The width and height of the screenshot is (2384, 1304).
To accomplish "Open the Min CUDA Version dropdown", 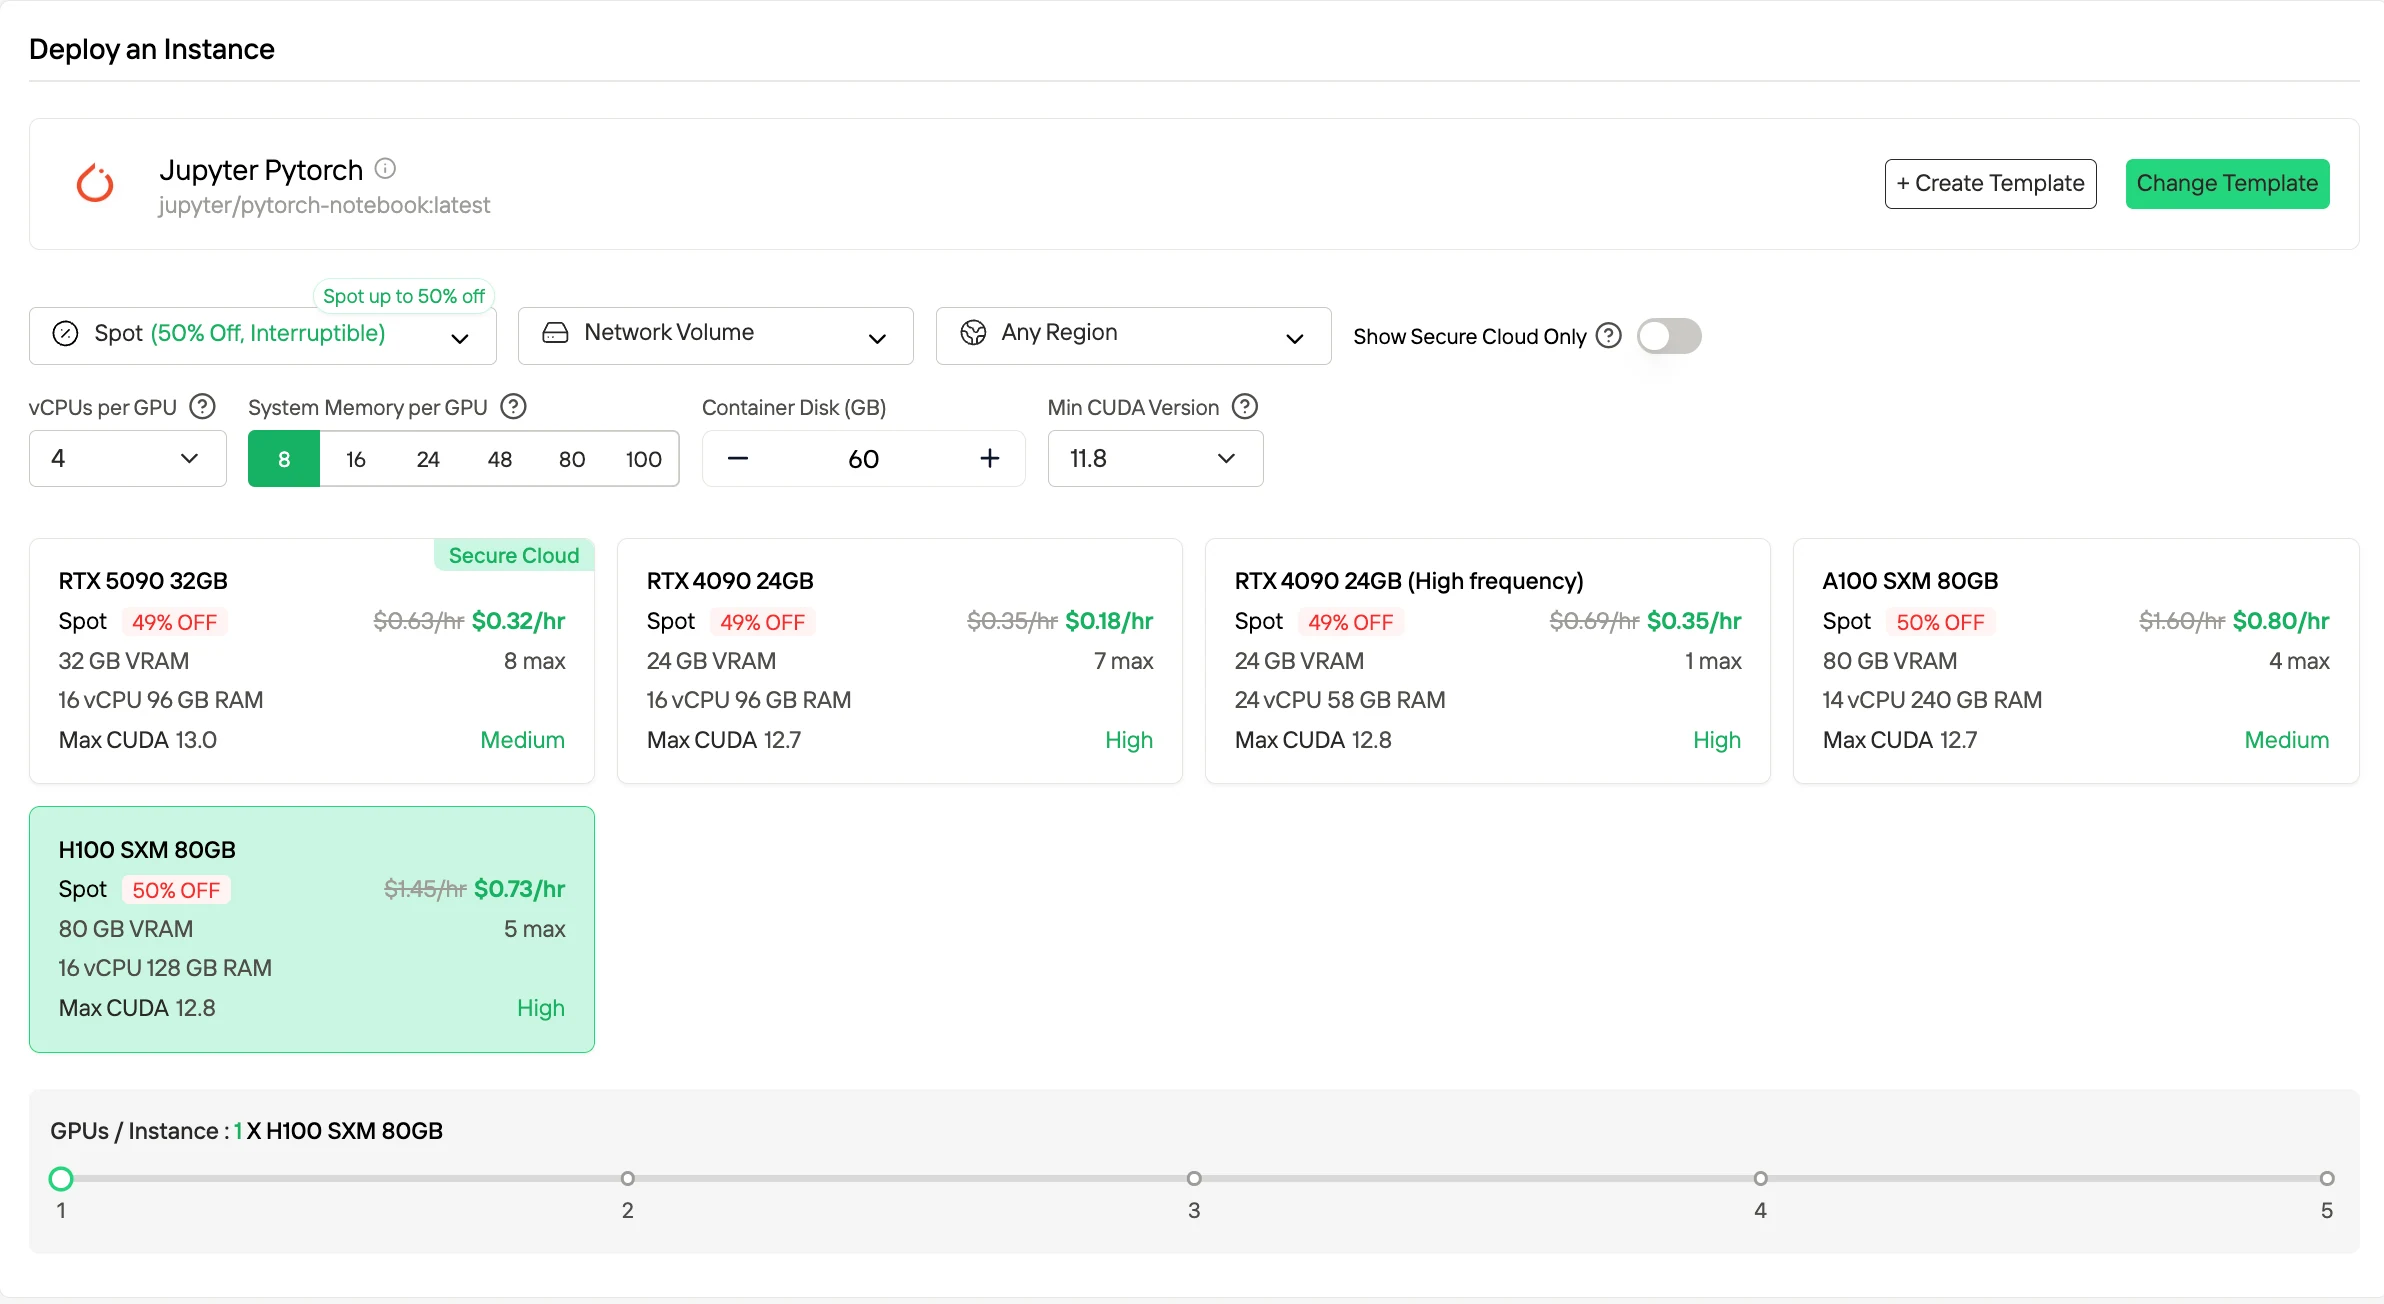I will pos(1156,459).
